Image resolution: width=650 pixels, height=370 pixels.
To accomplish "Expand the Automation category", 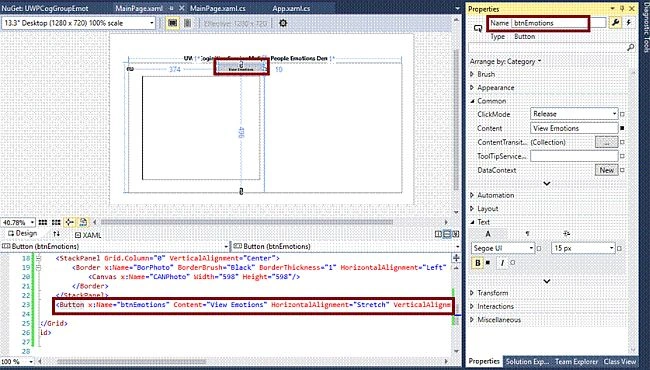I will (x=472, y=195).
